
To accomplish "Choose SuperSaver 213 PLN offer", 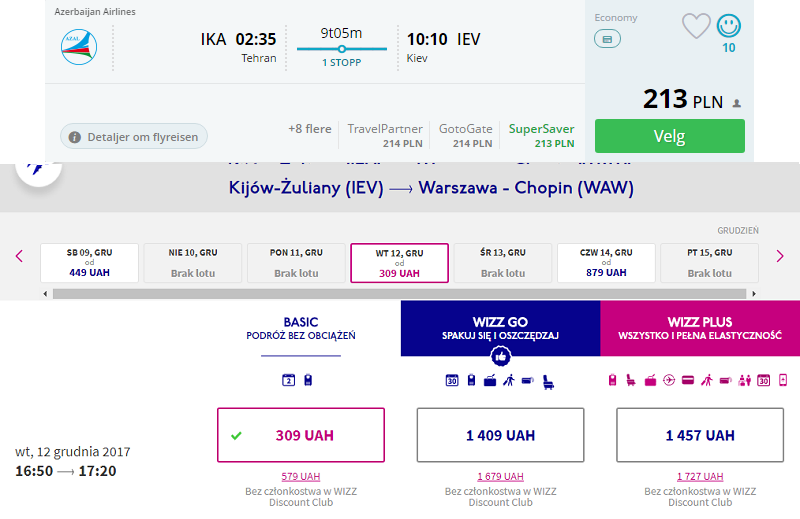I will pyautogui.click(x=541, y=135).
